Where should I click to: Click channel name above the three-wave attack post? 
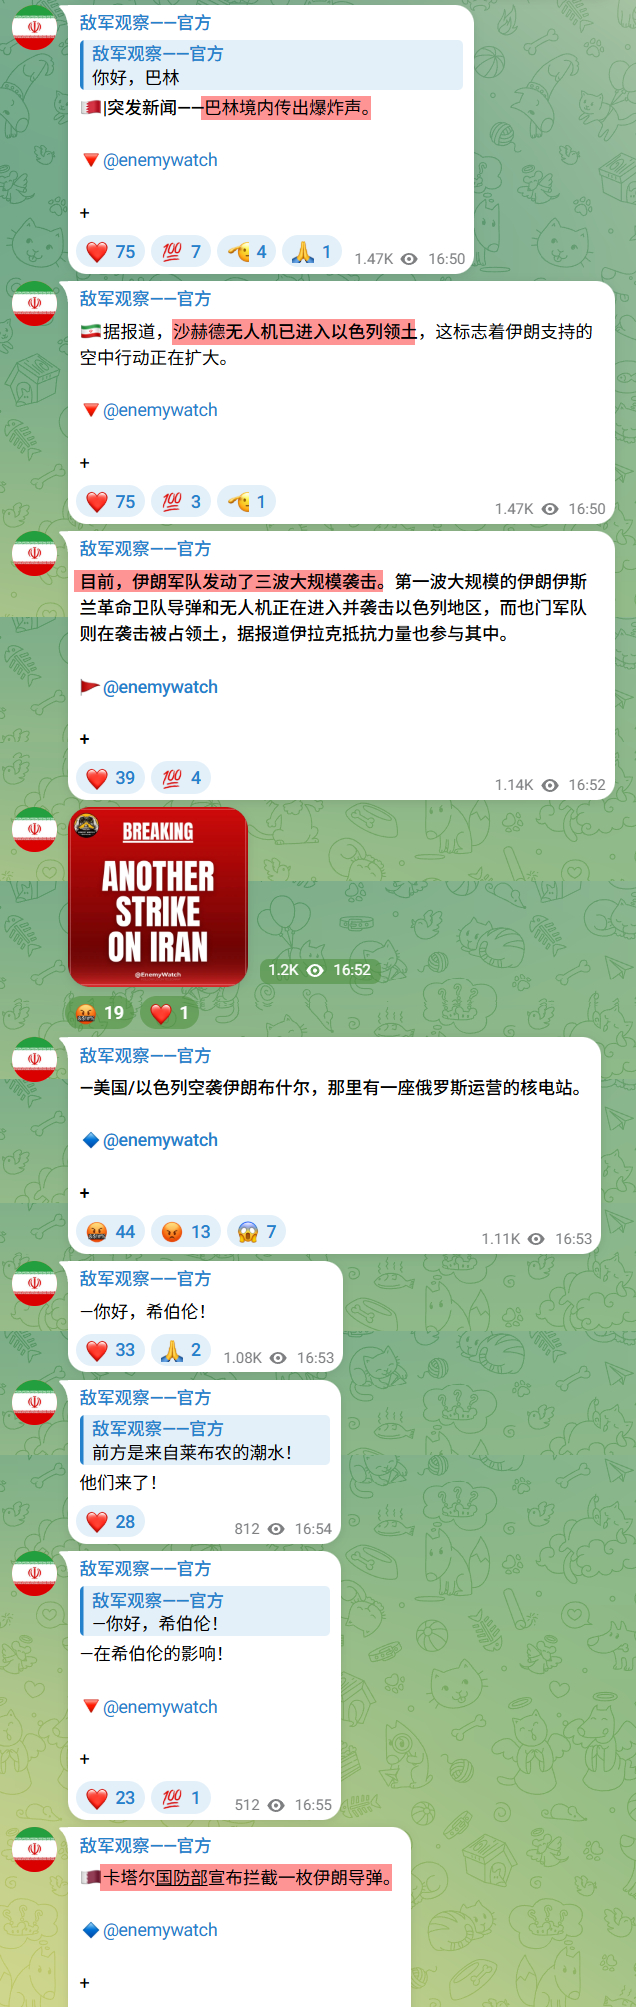(x=145, y=549)
